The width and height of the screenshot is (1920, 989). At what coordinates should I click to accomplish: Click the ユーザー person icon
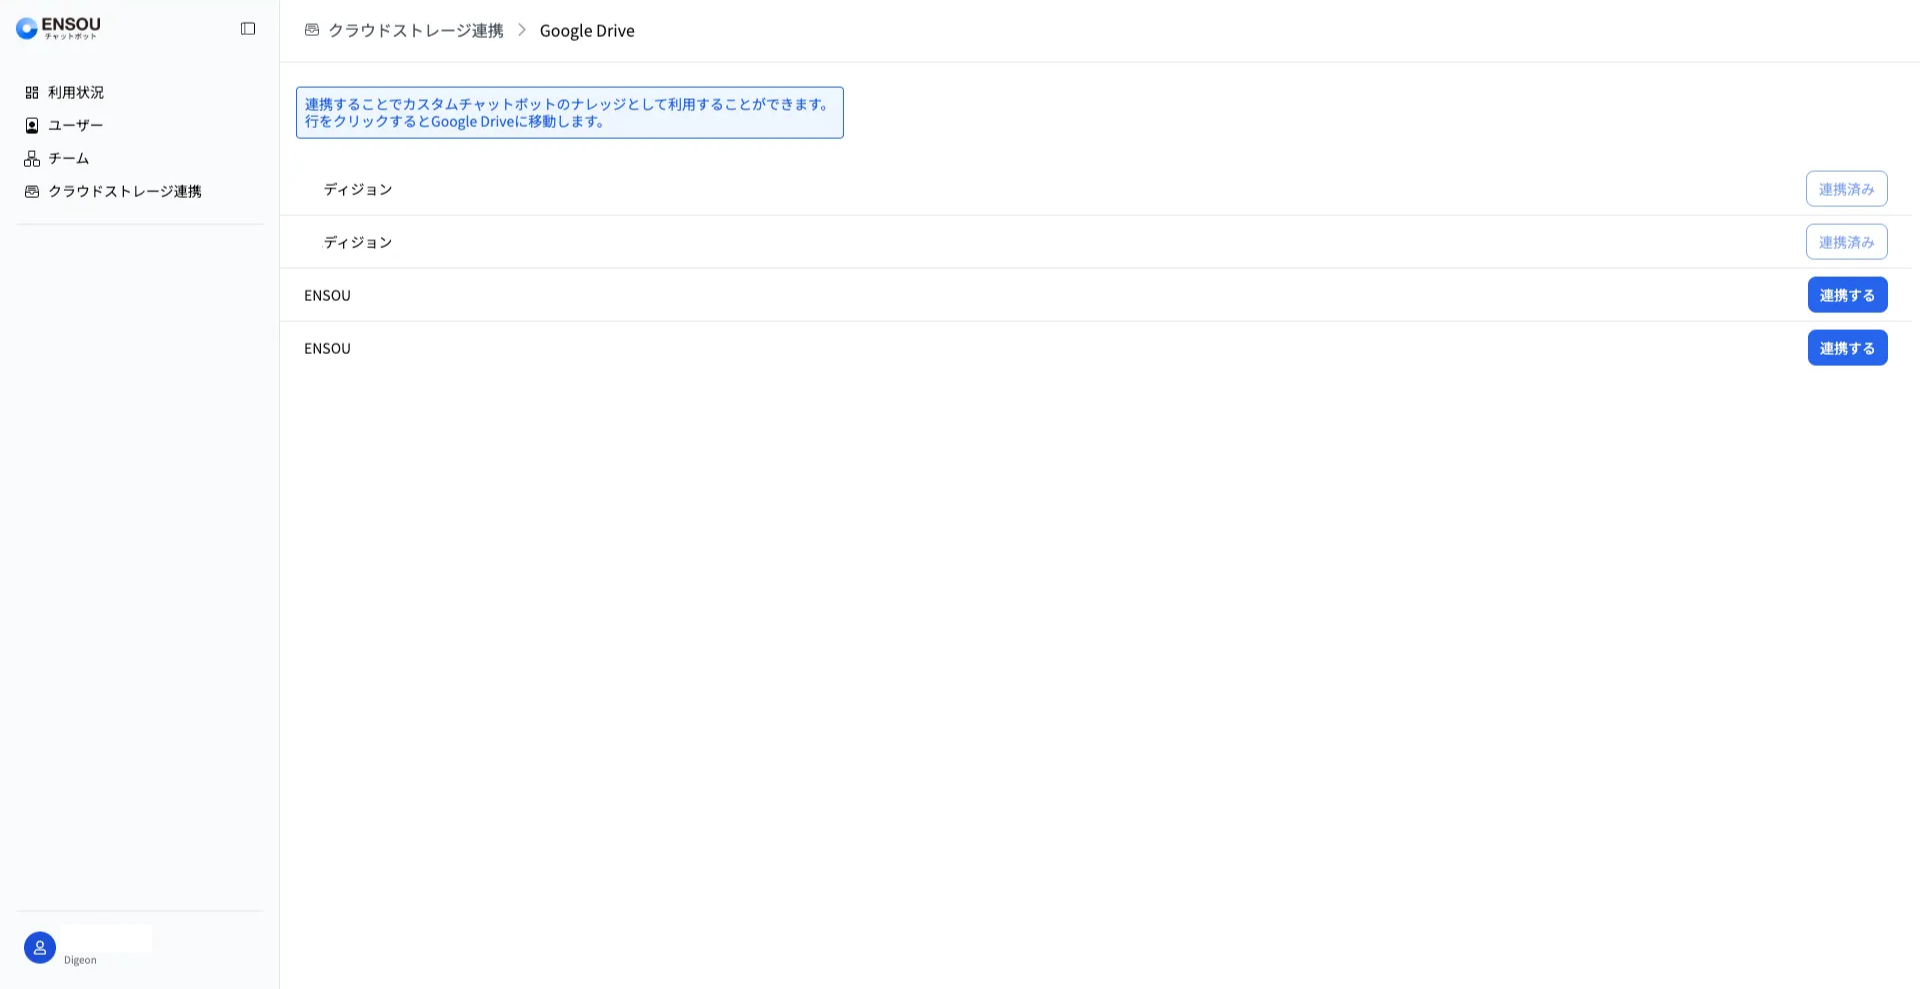coord(32,125)
